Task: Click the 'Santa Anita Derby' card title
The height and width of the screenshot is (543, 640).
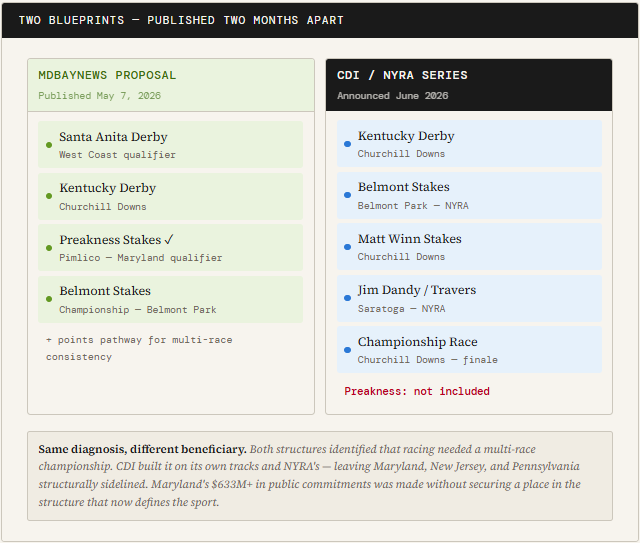Action: point(113,137)
